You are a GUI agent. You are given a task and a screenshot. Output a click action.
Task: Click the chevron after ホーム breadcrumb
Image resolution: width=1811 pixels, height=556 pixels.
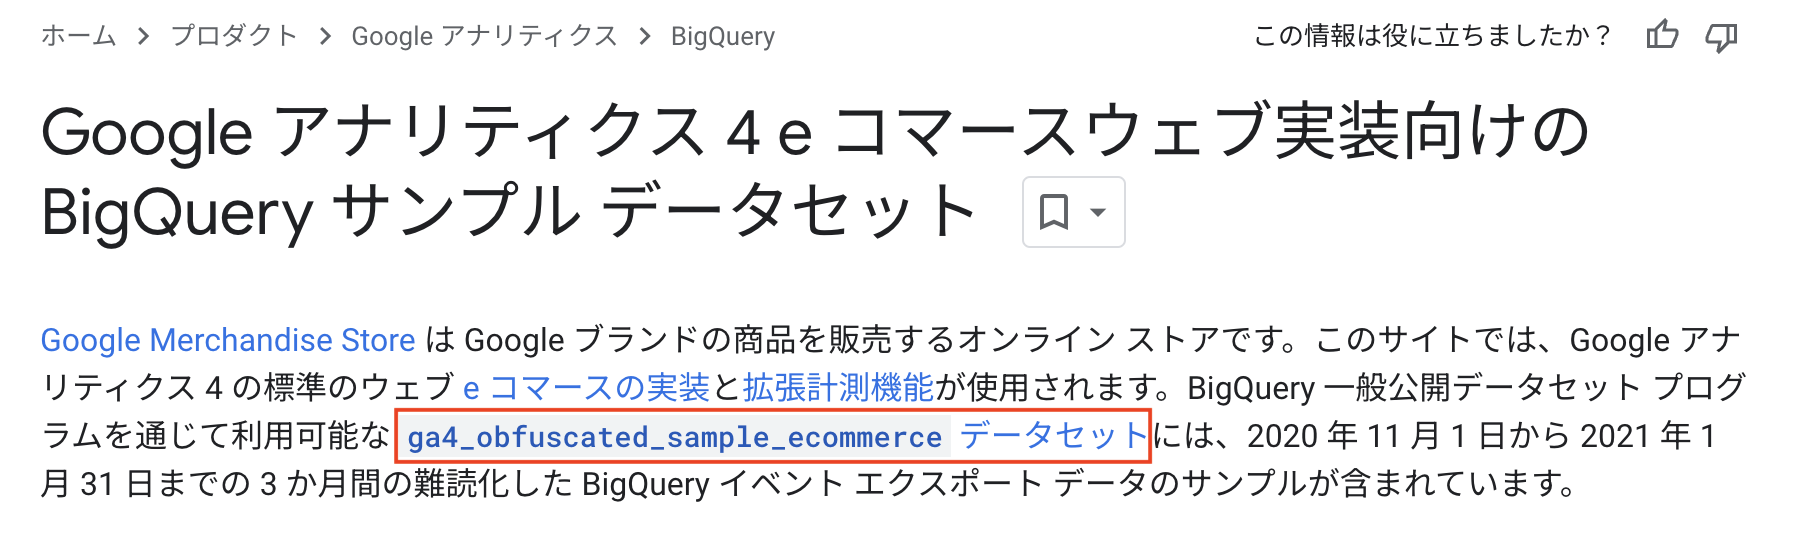[144, 36]
